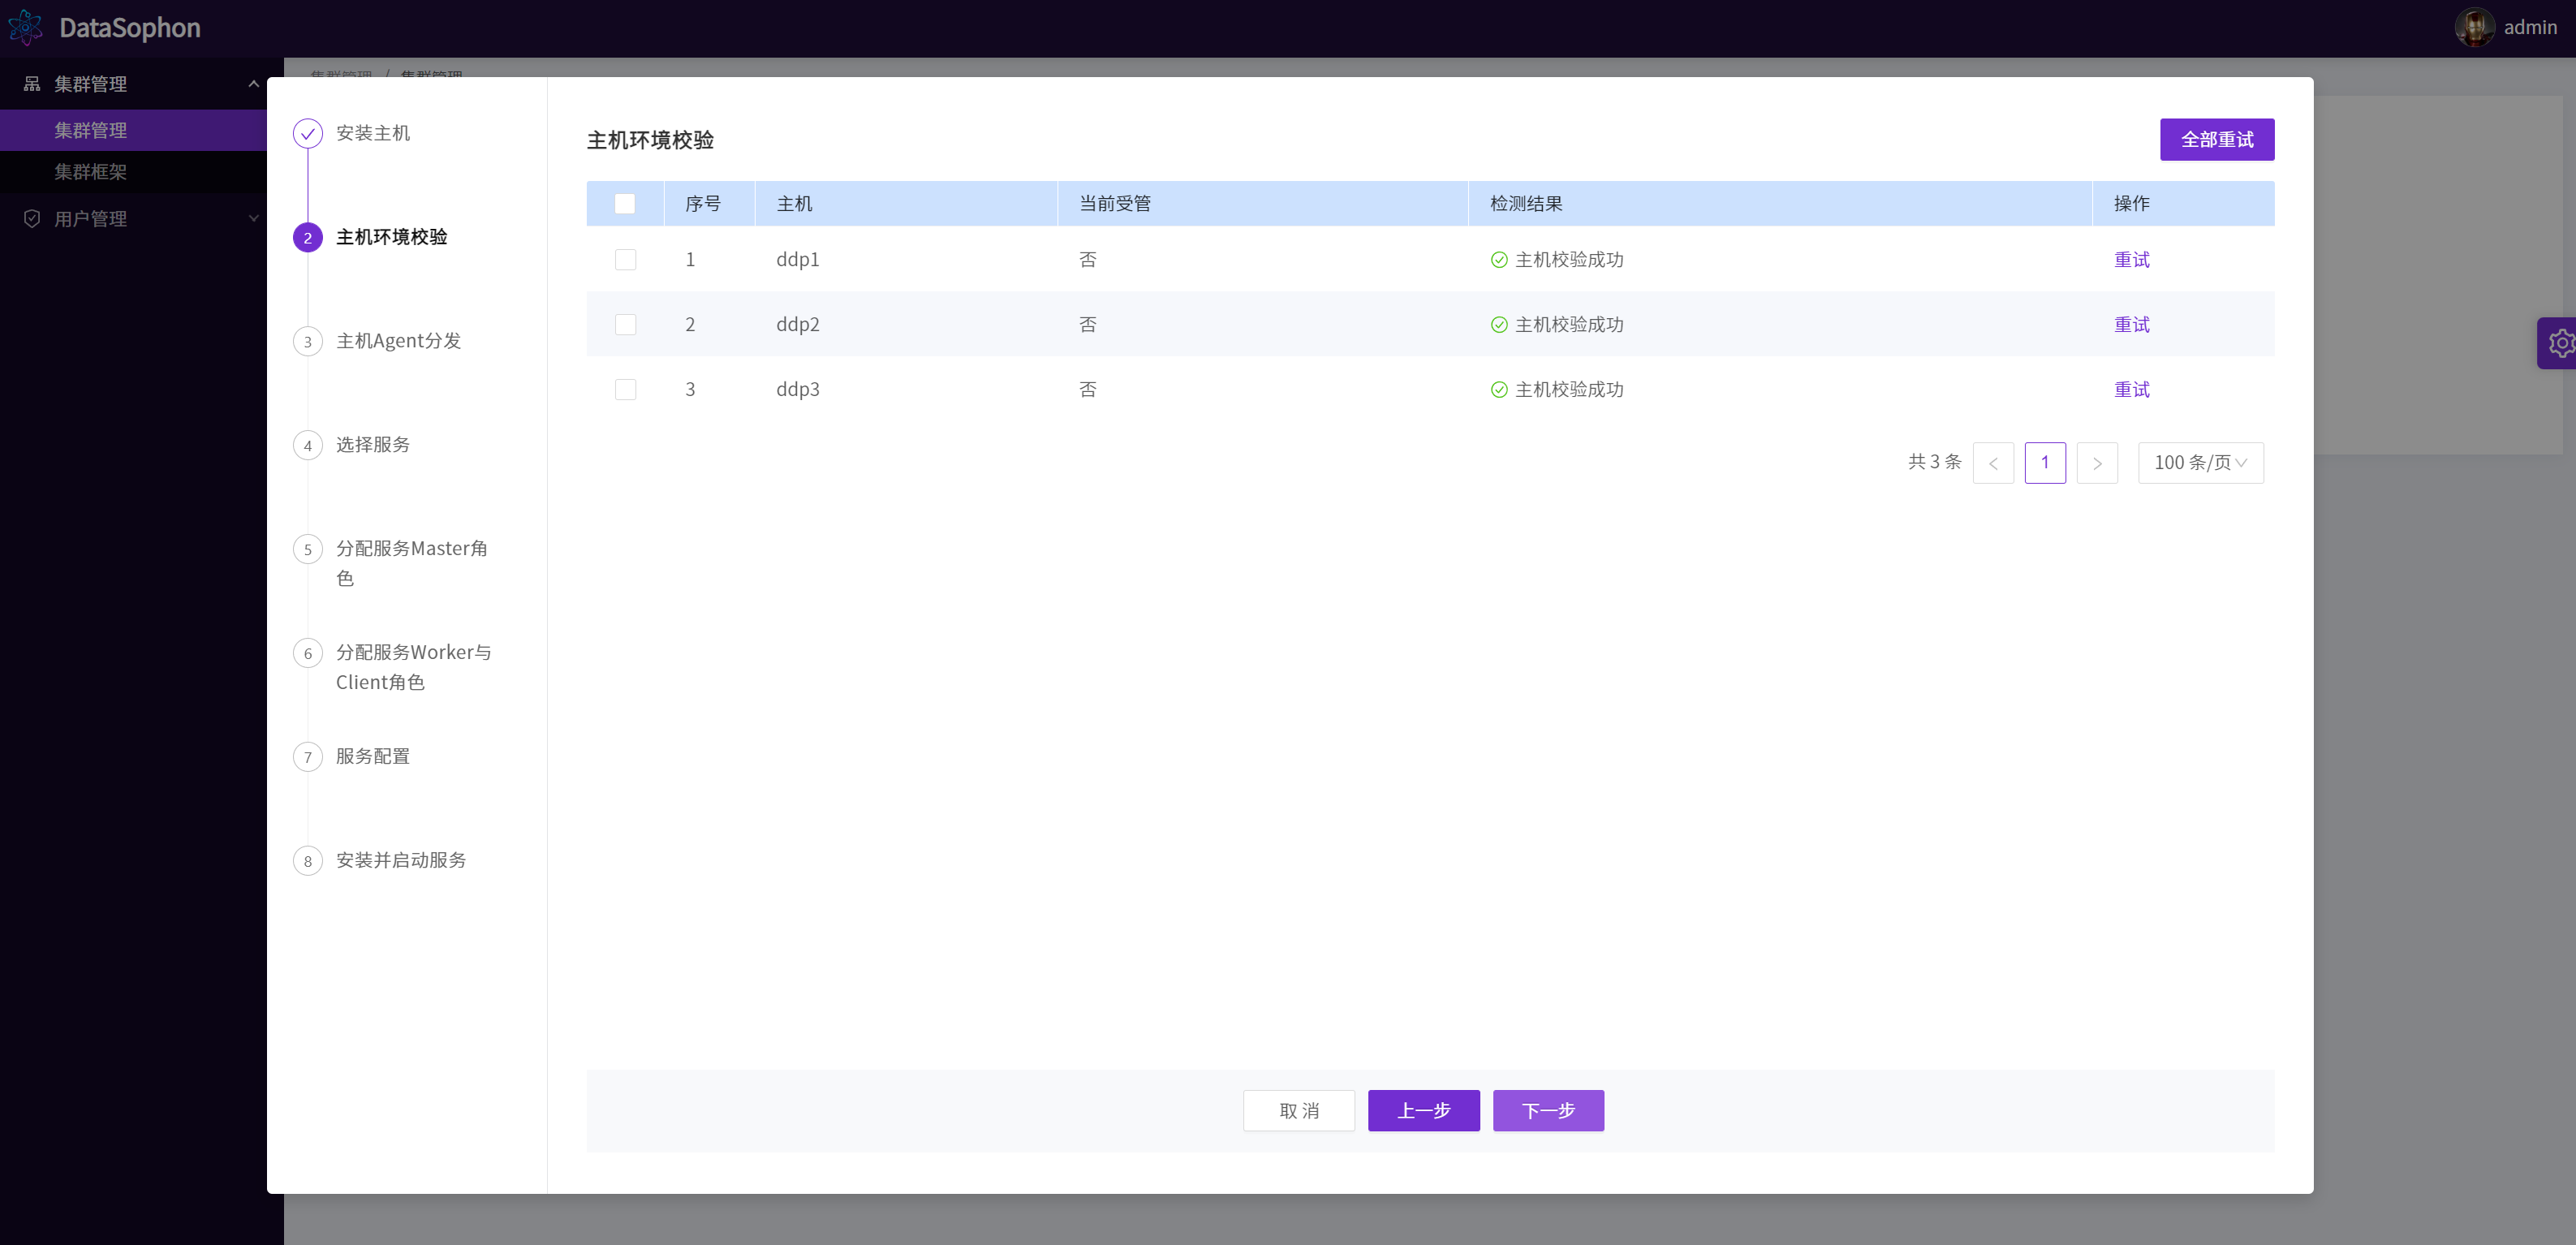Select the 主机环境校验 step label
This screenshot has width=2576, height=1245.
(x=392, y=237)
